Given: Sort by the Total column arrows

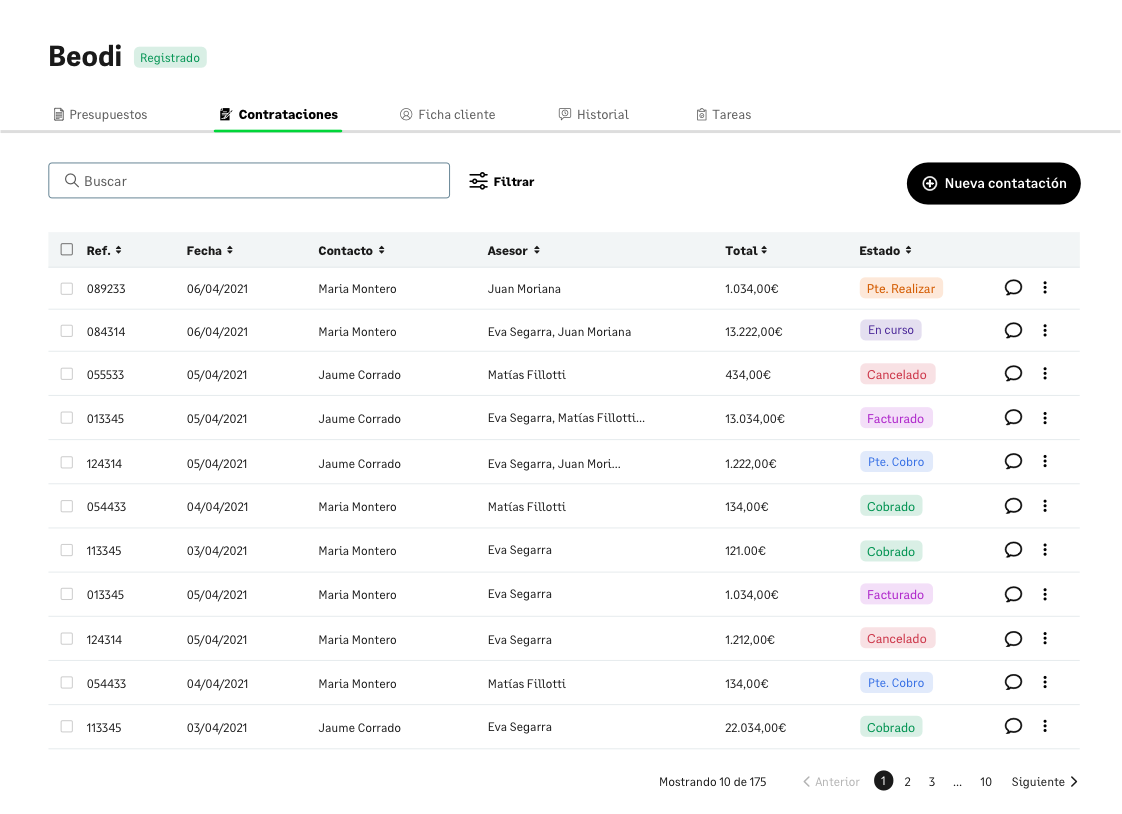Looking at the screenshot, I should [764, 250].
